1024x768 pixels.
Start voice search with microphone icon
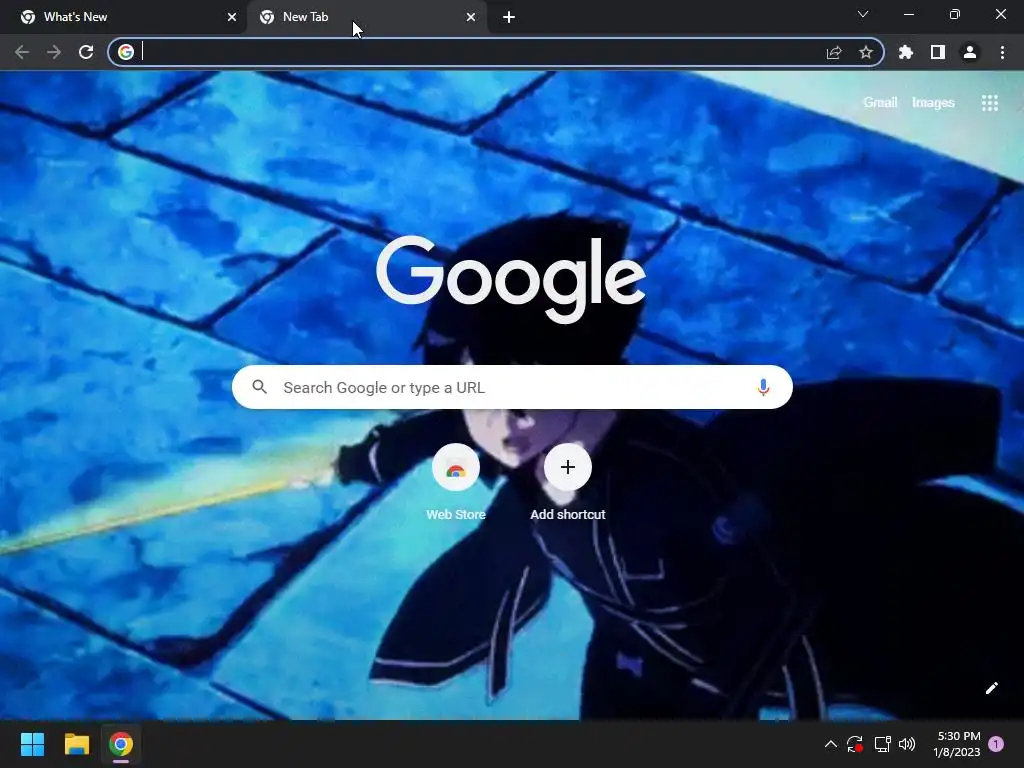tap(763, 387)
